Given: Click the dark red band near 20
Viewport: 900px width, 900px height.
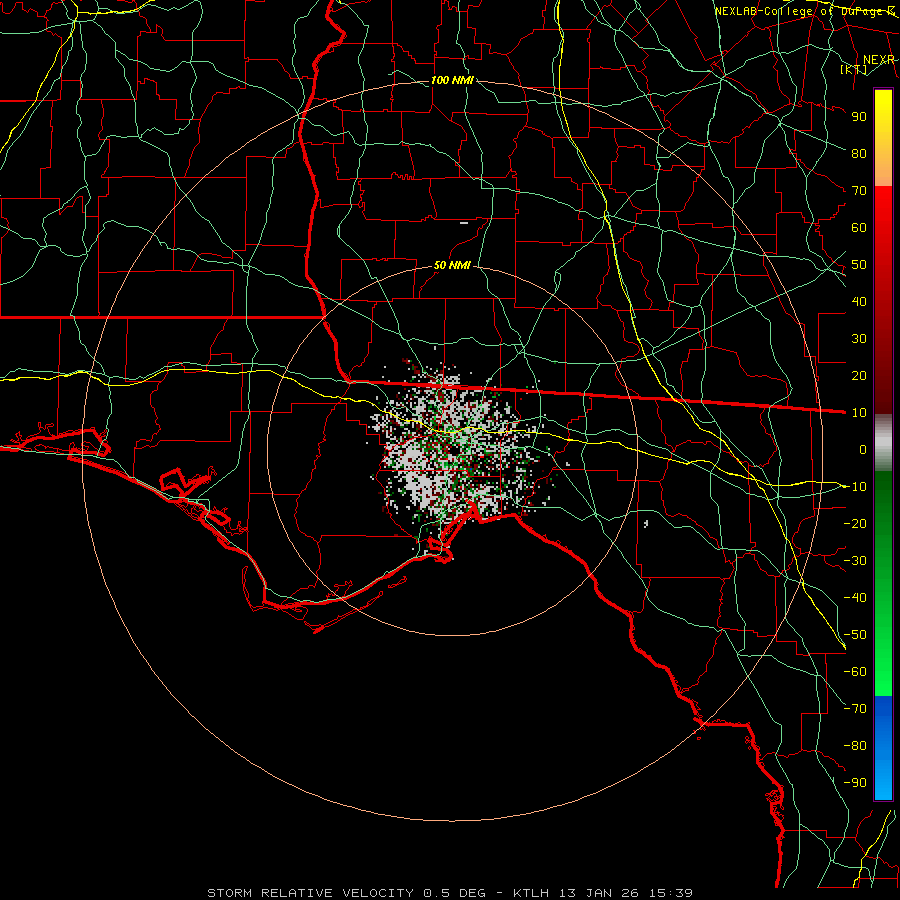Looking at the screenshot, I should coord(883,376).
